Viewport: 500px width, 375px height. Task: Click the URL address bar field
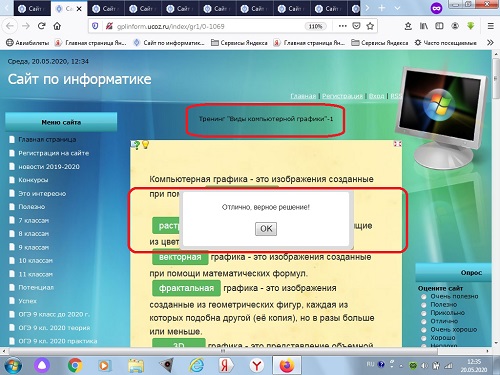pyautogui.click(x=209, y=26)
